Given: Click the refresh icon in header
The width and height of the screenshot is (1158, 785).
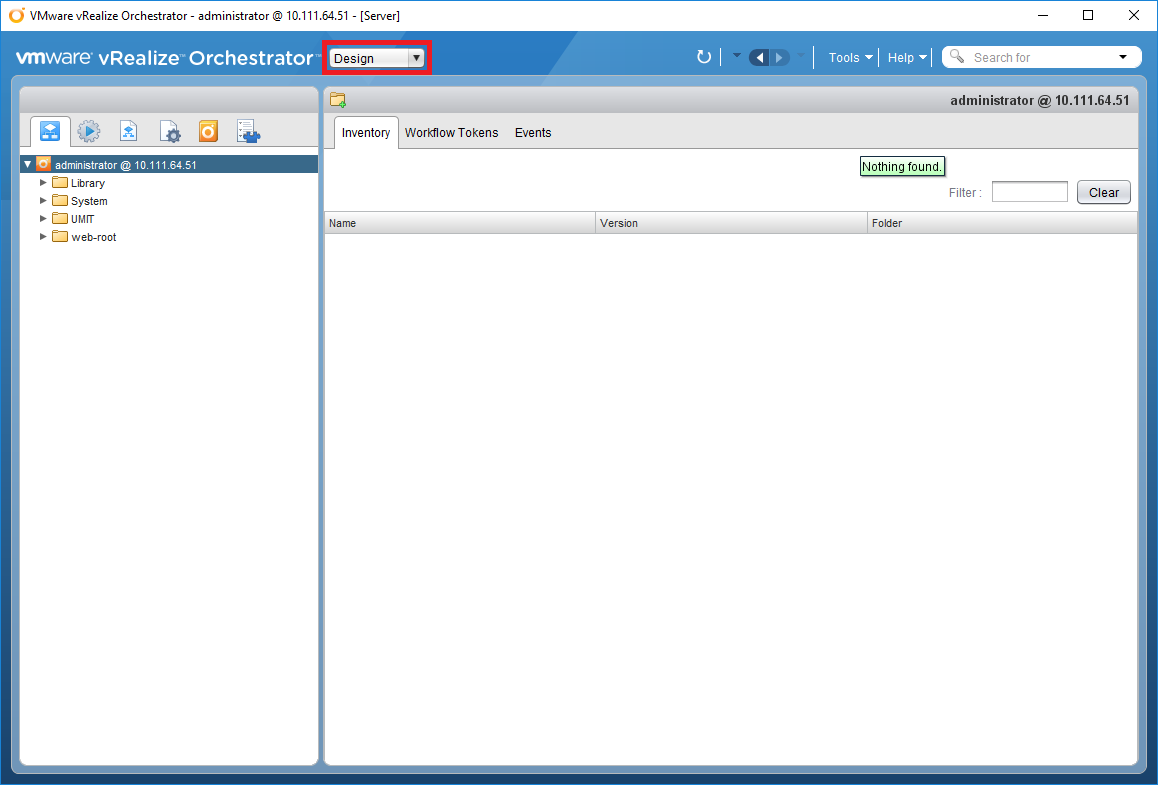Looking at the screenshot, I should [x=704, y=57].
